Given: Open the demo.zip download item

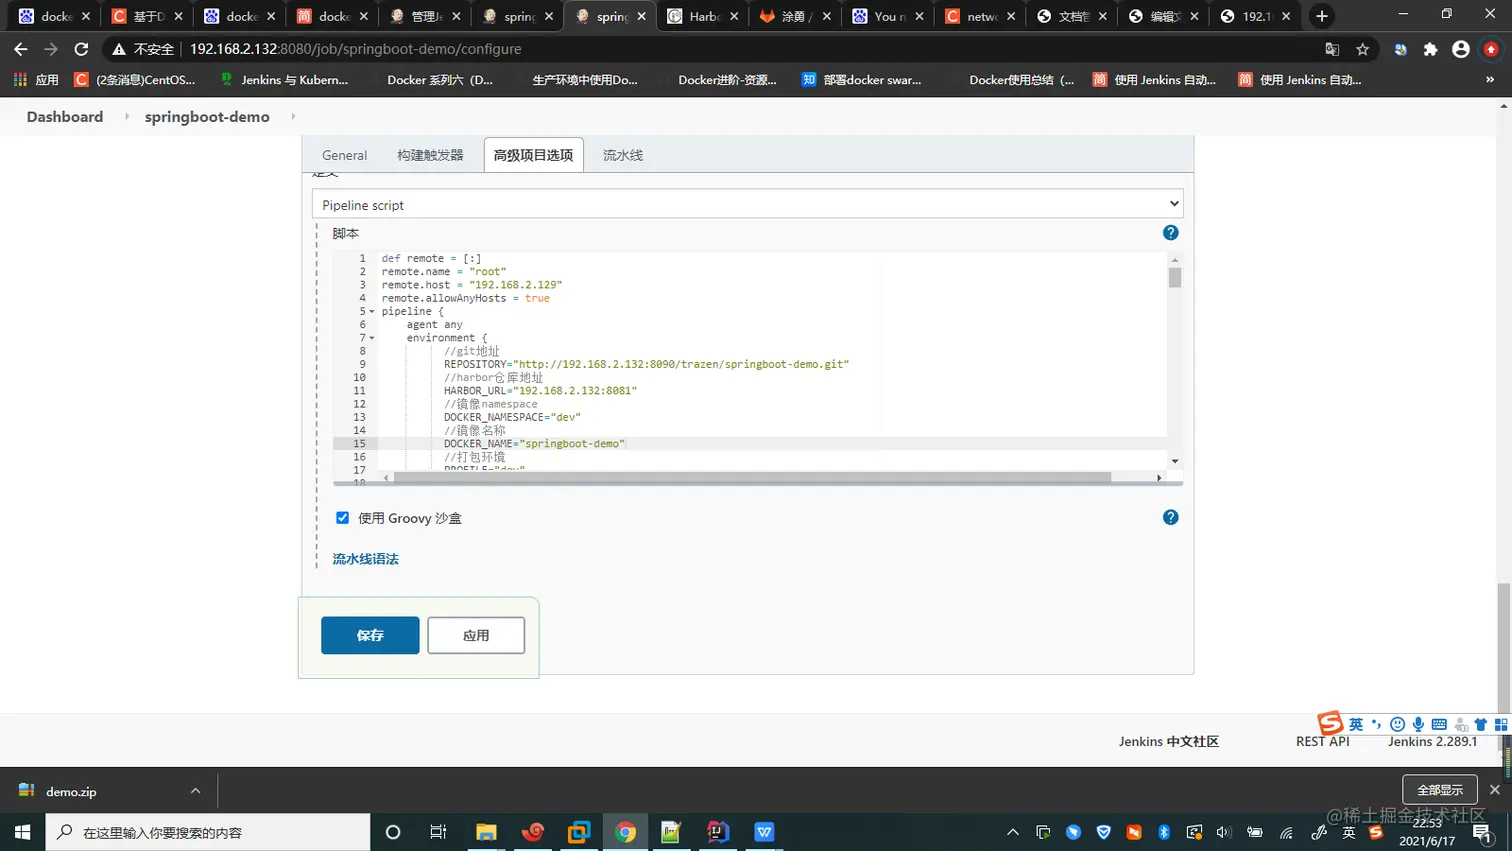Looking at the screenshot, I should pos(71,791).
